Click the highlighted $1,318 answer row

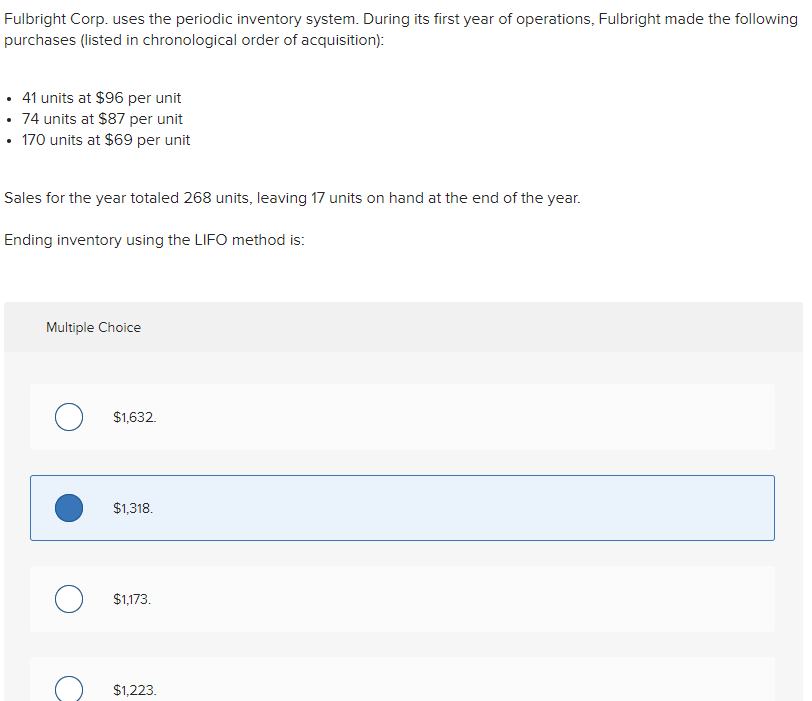(x=400, y=508)
